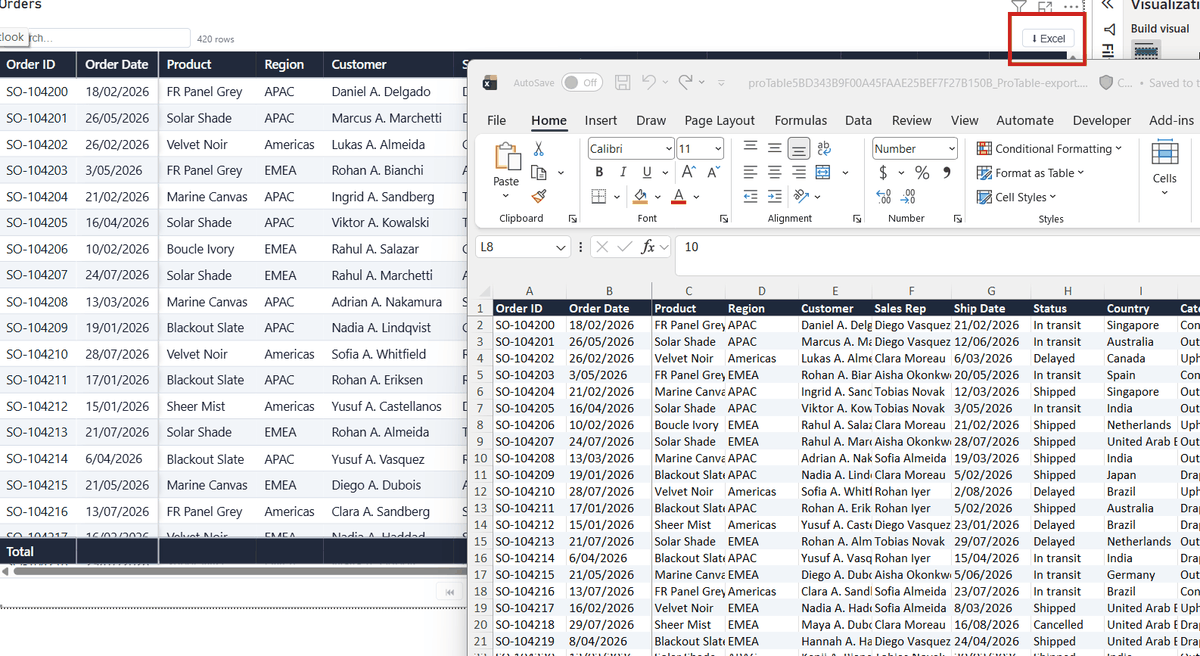The width and height of the screenshot is (1200, 656).
Task: Click the Increase Indent icon
Action: (775, 197)
